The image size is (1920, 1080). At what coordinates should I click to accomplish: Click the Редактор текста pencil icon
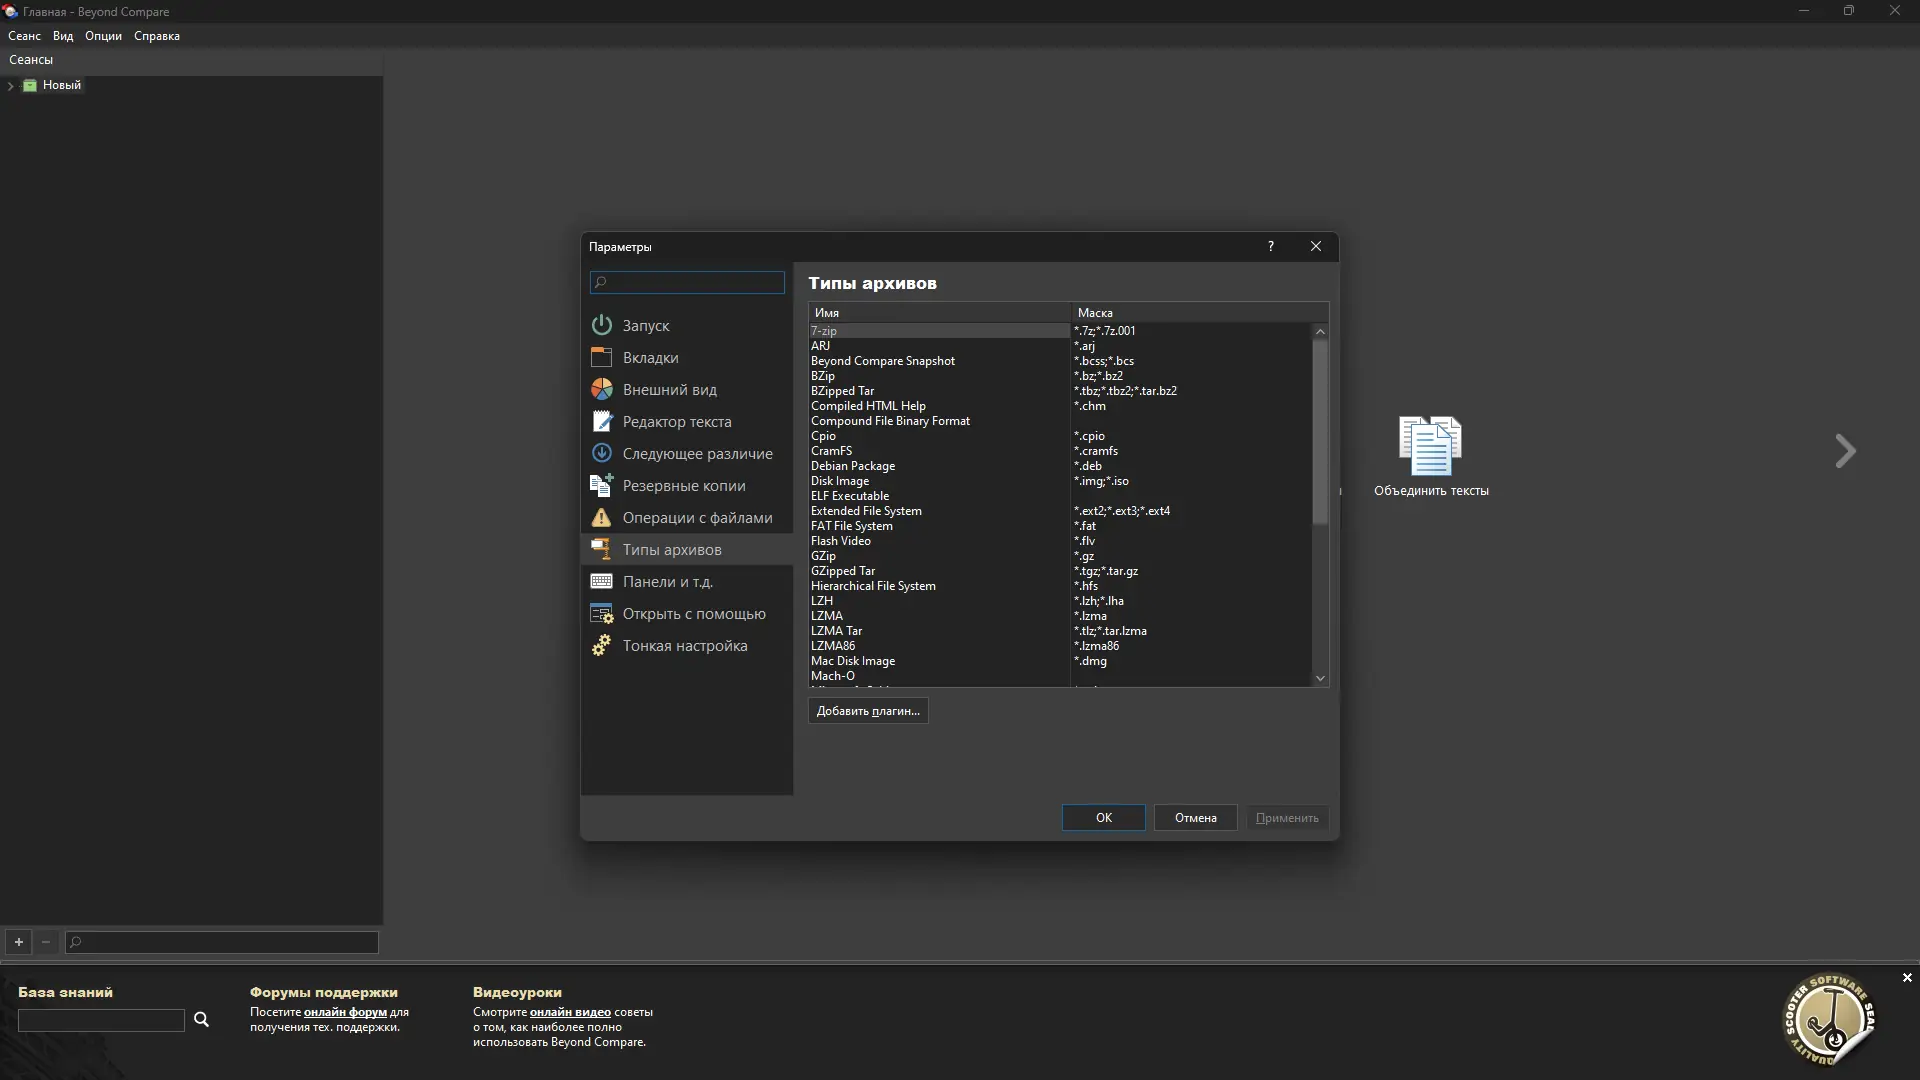(601, 421)
